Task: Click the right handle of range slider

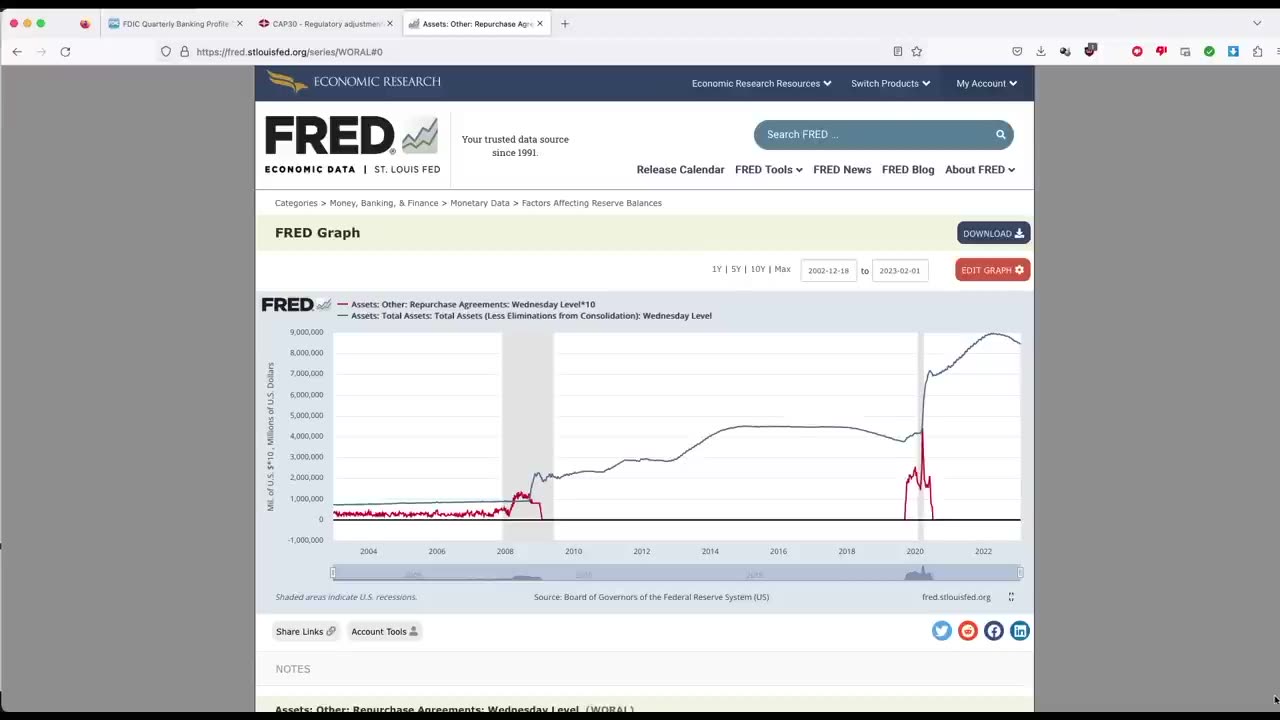Action: (1020, 573)
